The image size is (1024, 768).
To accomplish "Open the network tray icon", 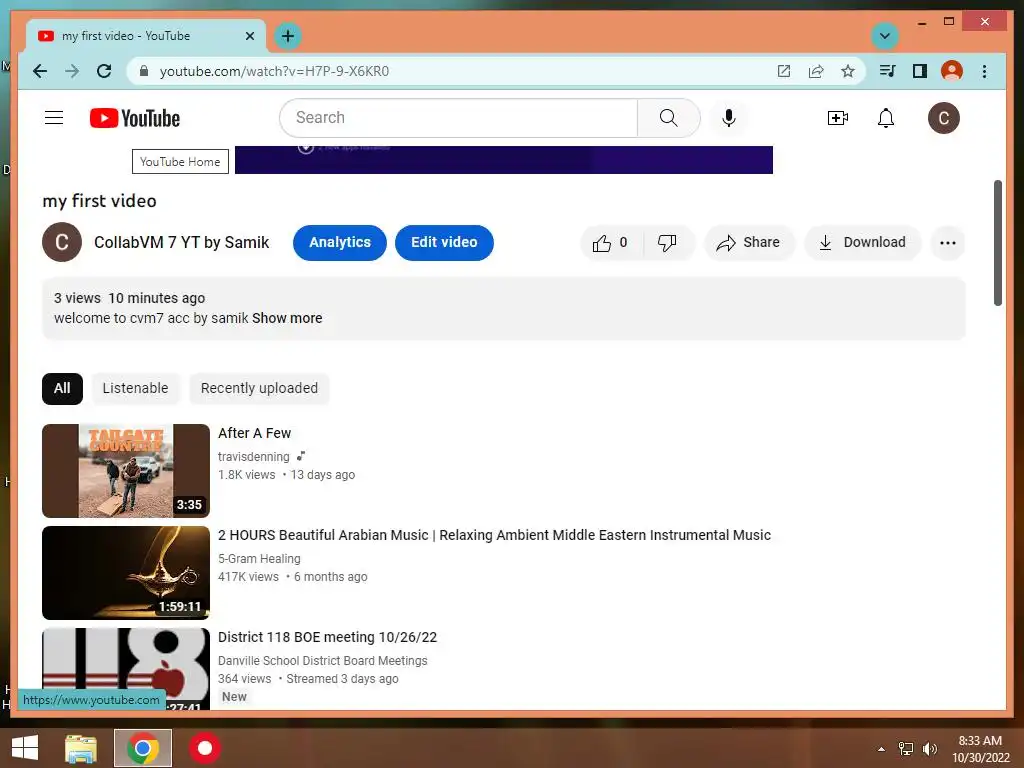I will [x=906, y=749].
